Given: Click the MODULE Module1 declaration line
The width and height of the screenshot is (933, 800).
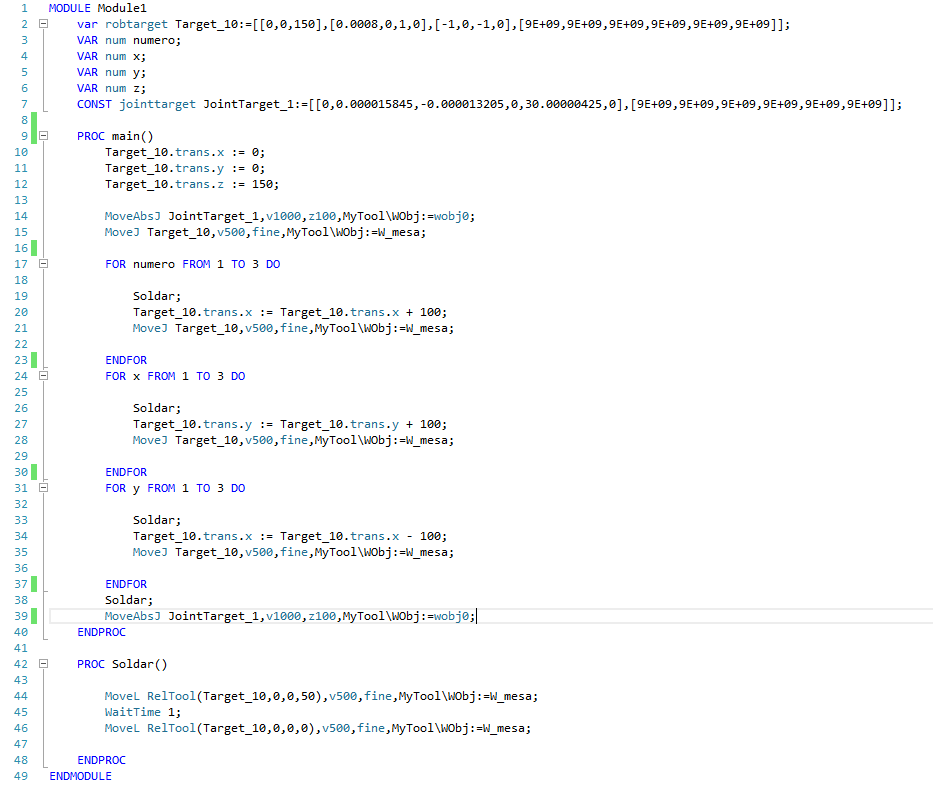Looking at the screenshot, I should click(x=98, y=8).
